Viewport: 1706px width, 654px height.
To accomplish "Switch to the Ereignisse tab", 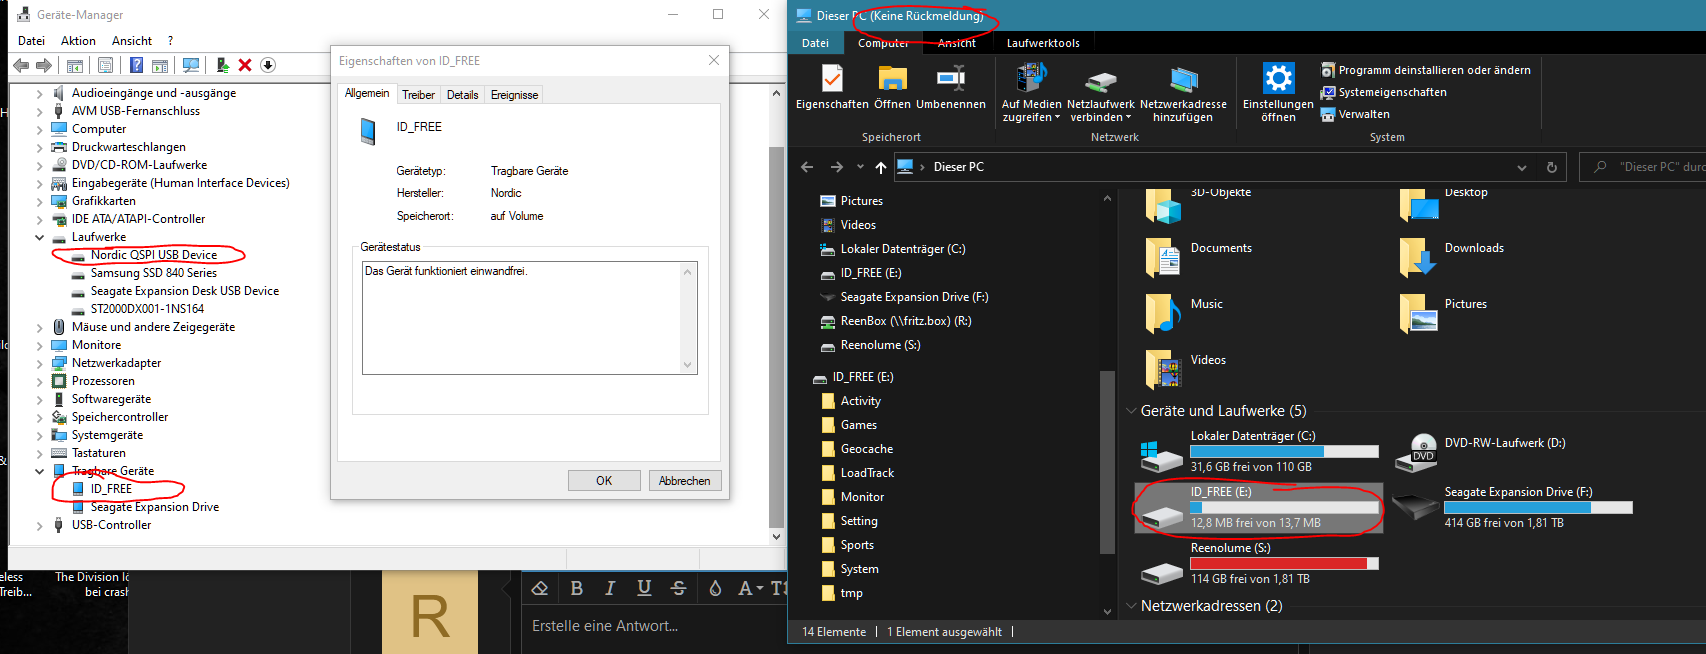I will click(x=514, y=95).
